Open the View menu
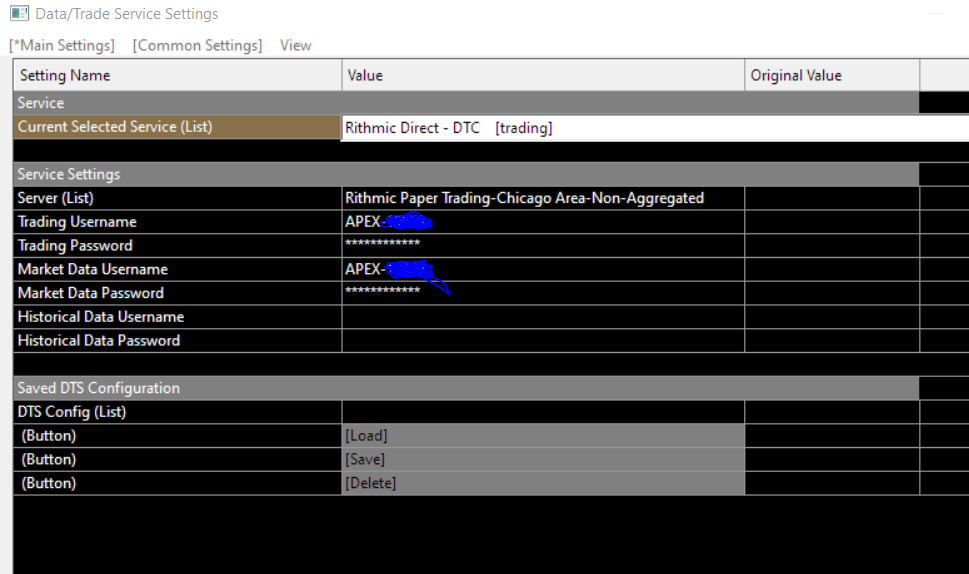 [295, 45]
